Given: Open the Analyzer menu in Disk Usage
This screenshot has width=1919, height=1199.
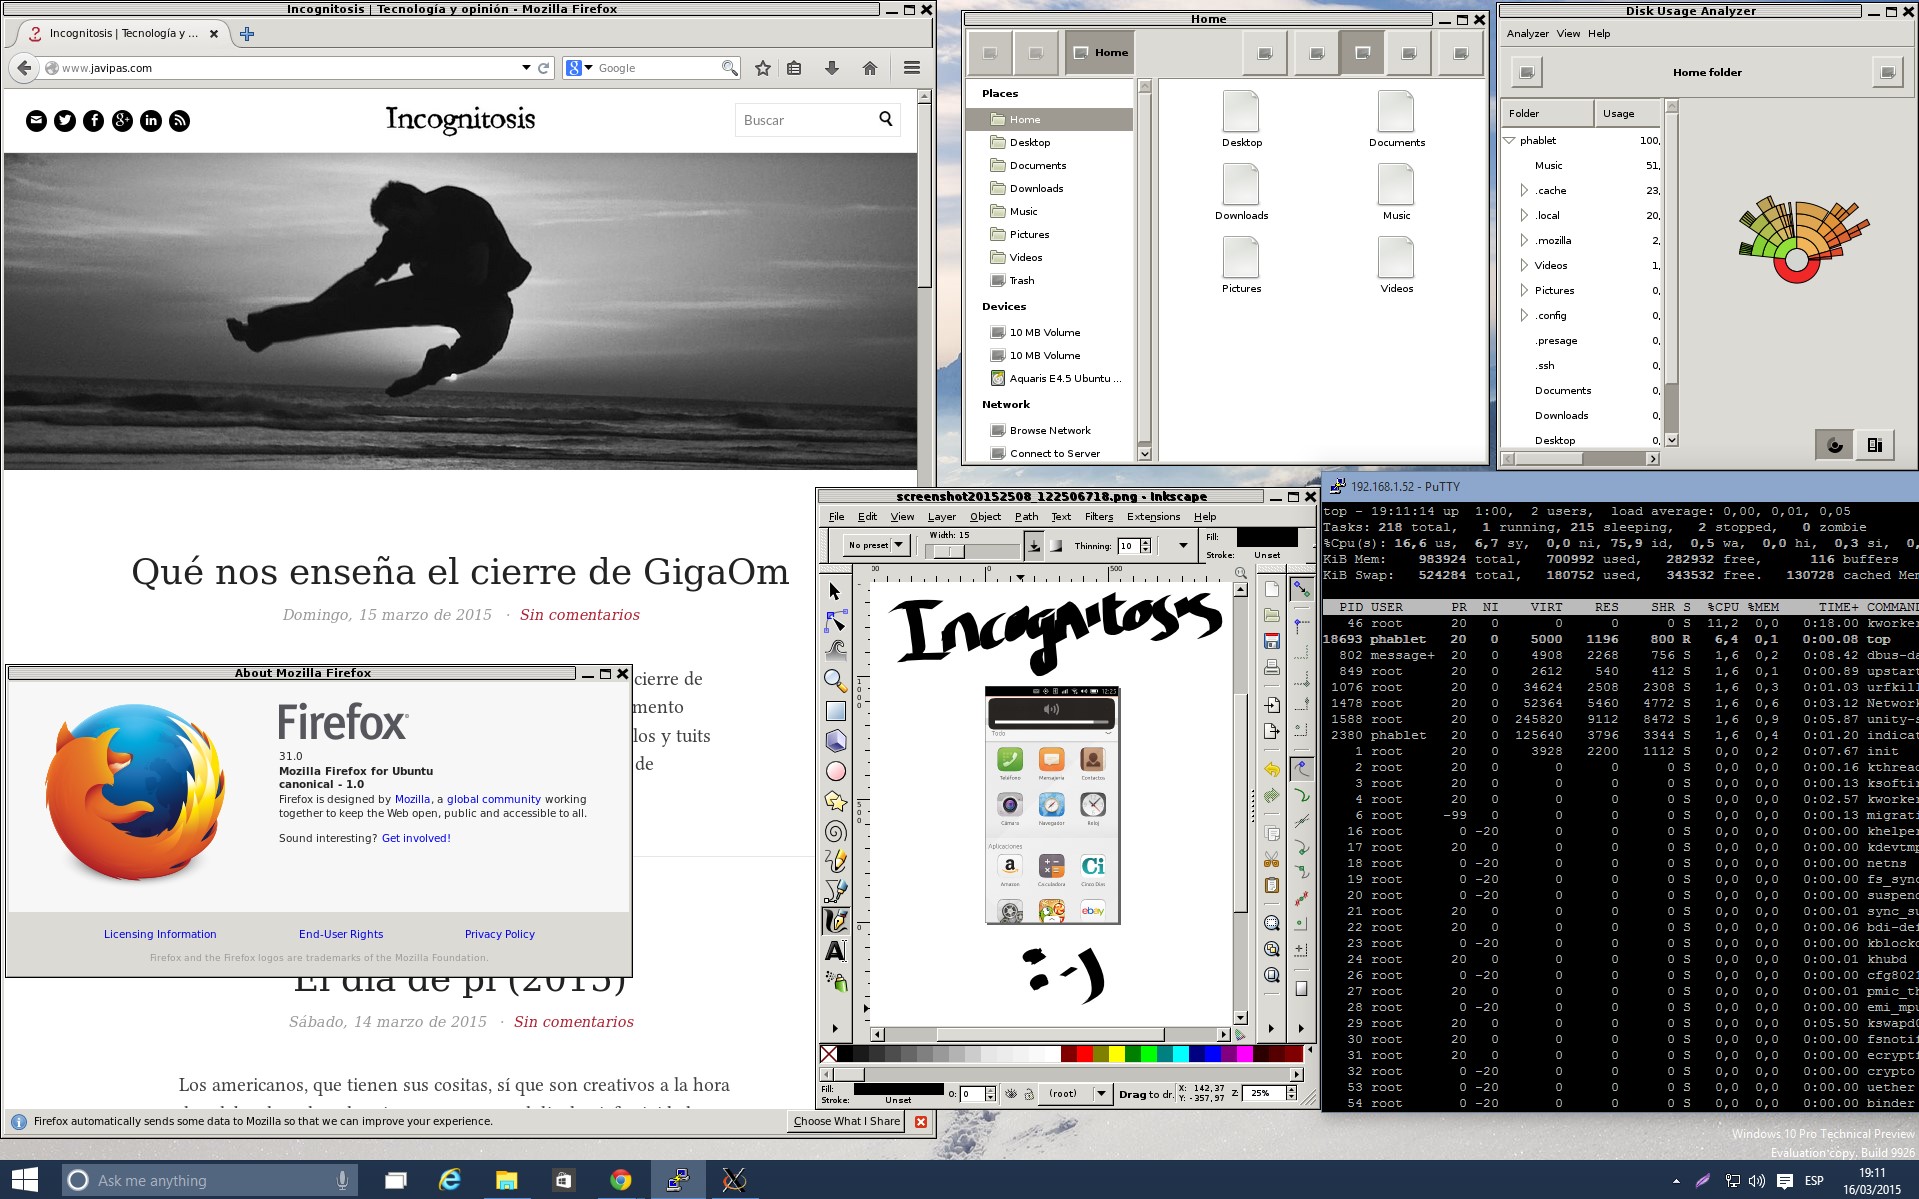Looking at the screenshot, I should click(x=1527, y=34).
